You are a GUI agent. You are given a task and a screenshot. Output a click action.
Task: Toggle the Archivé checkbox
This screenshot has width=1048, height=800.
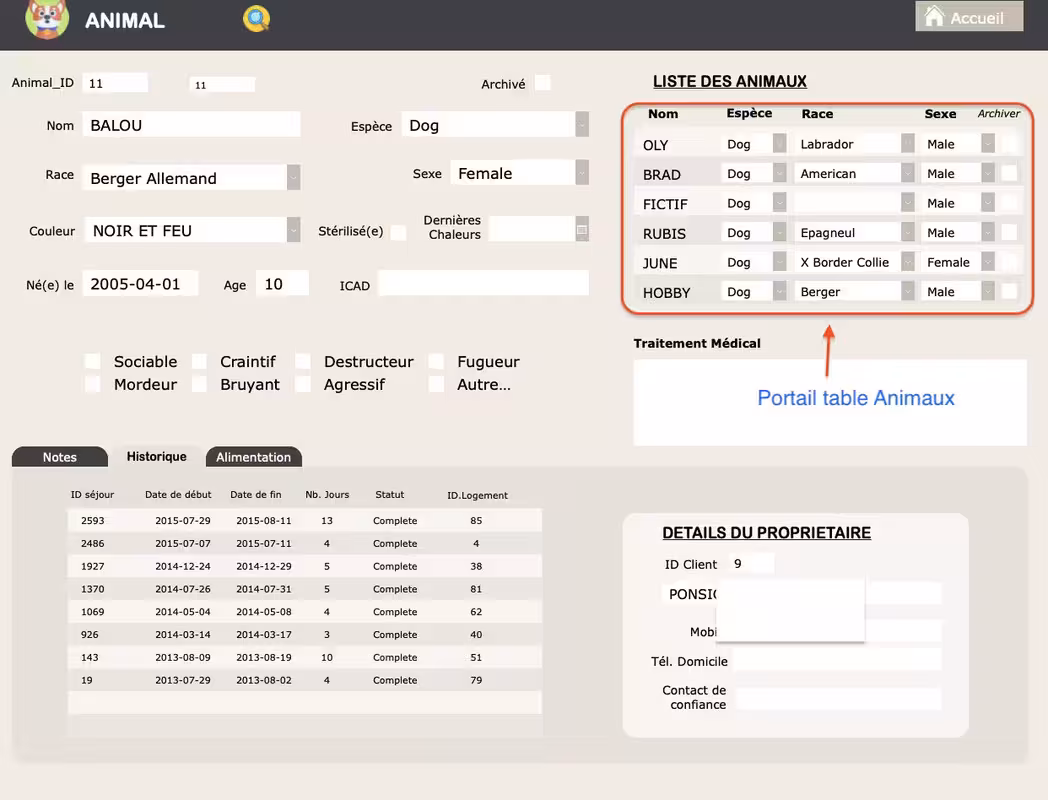click(x=543, y=83)
